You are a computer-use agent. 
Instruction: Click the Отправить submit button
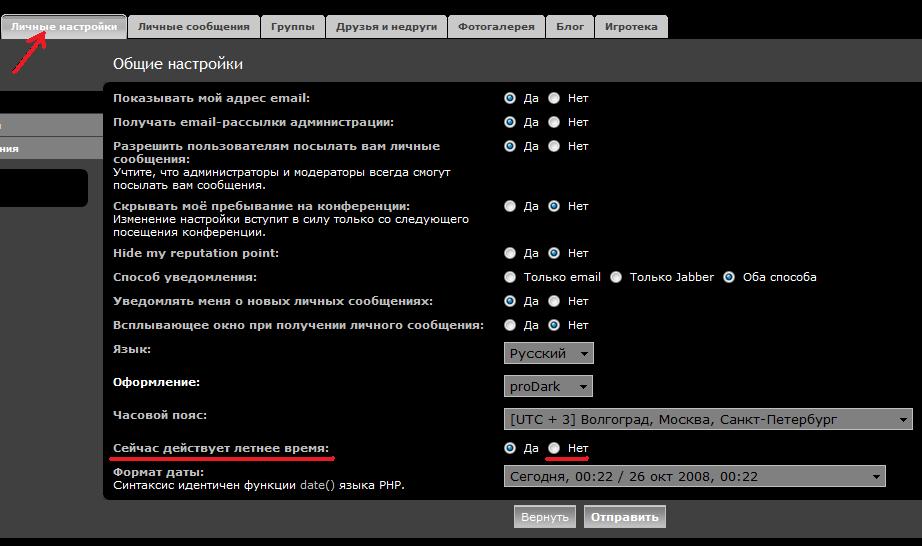coord(625,517)
